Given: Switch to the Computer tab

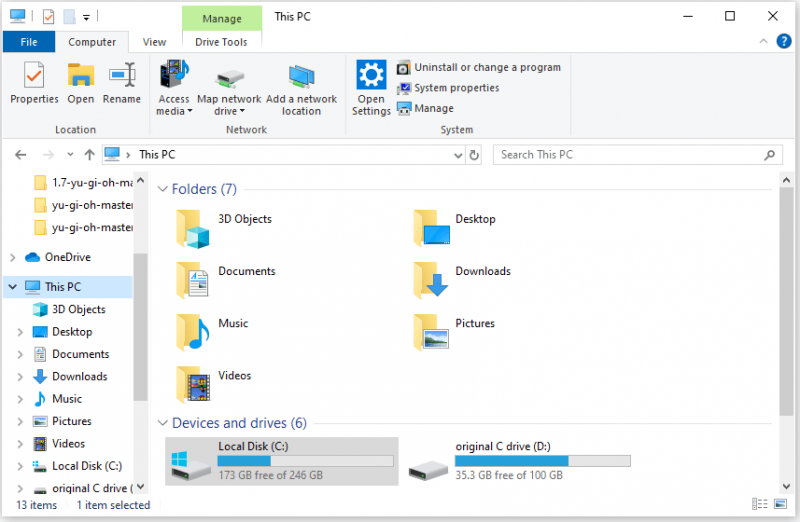Looking at the screenshot, I should point(92,42).
